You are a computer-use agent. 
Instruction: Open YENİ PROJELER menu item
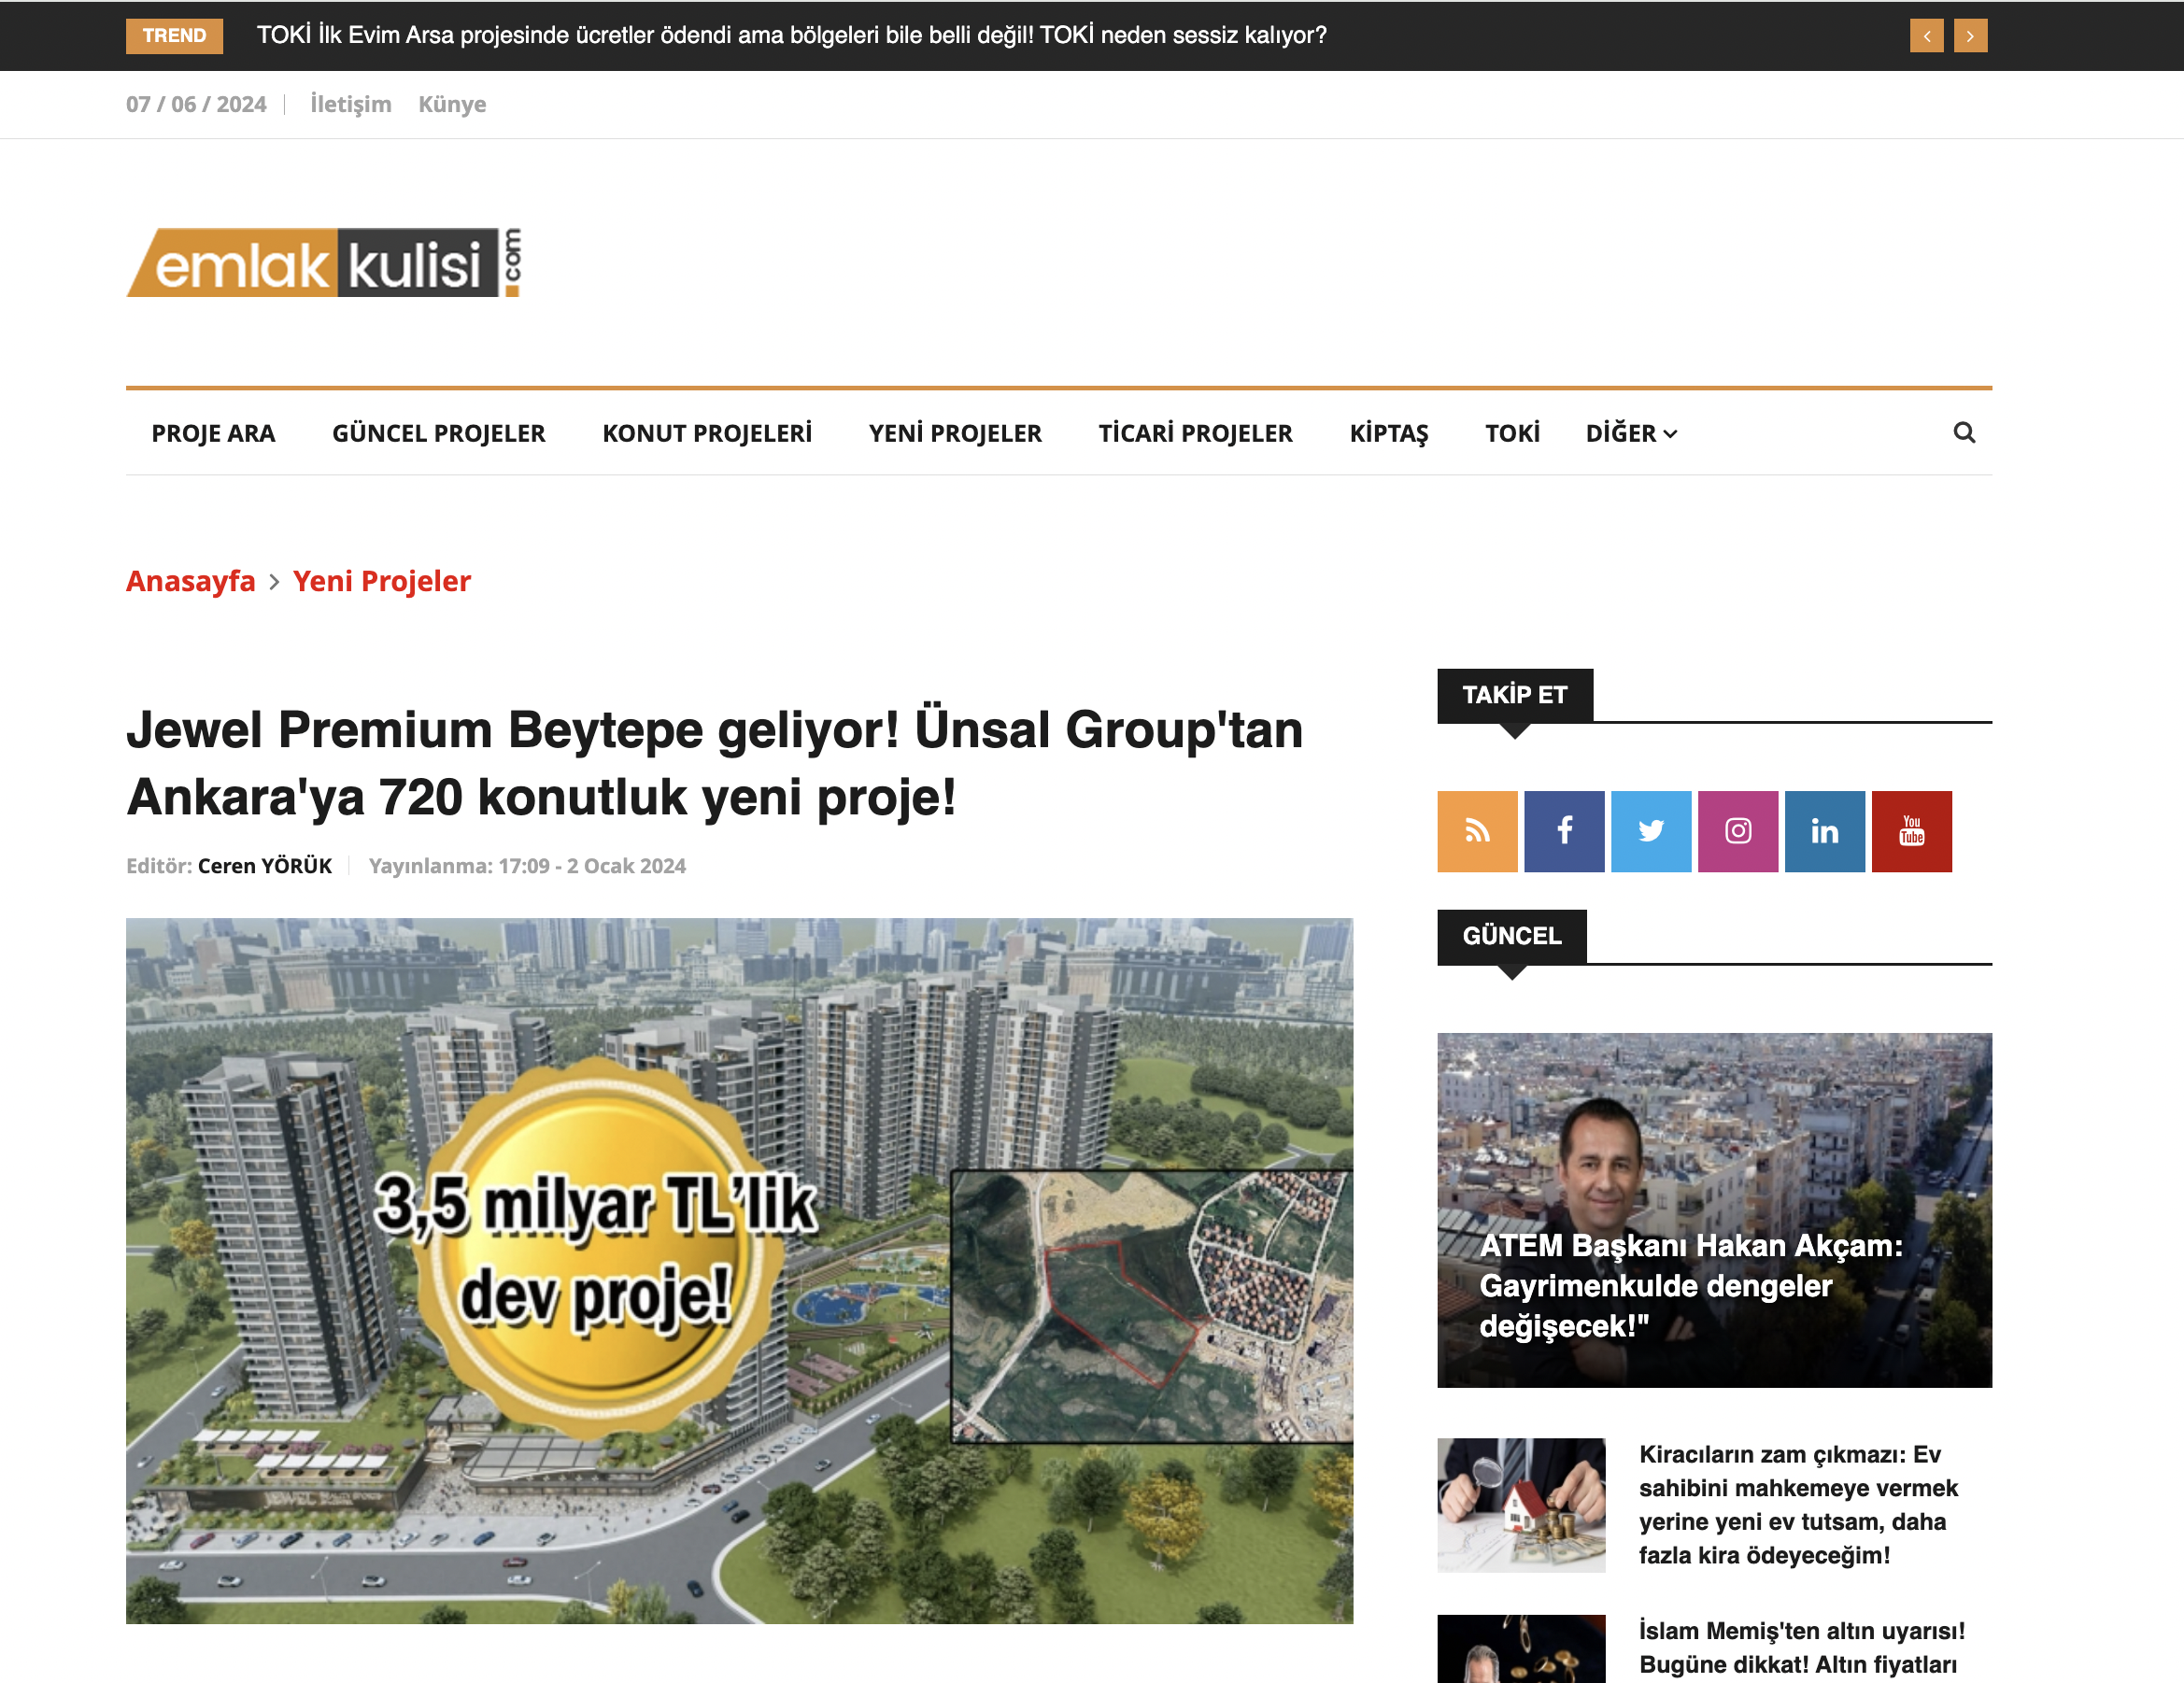[955, 433]
